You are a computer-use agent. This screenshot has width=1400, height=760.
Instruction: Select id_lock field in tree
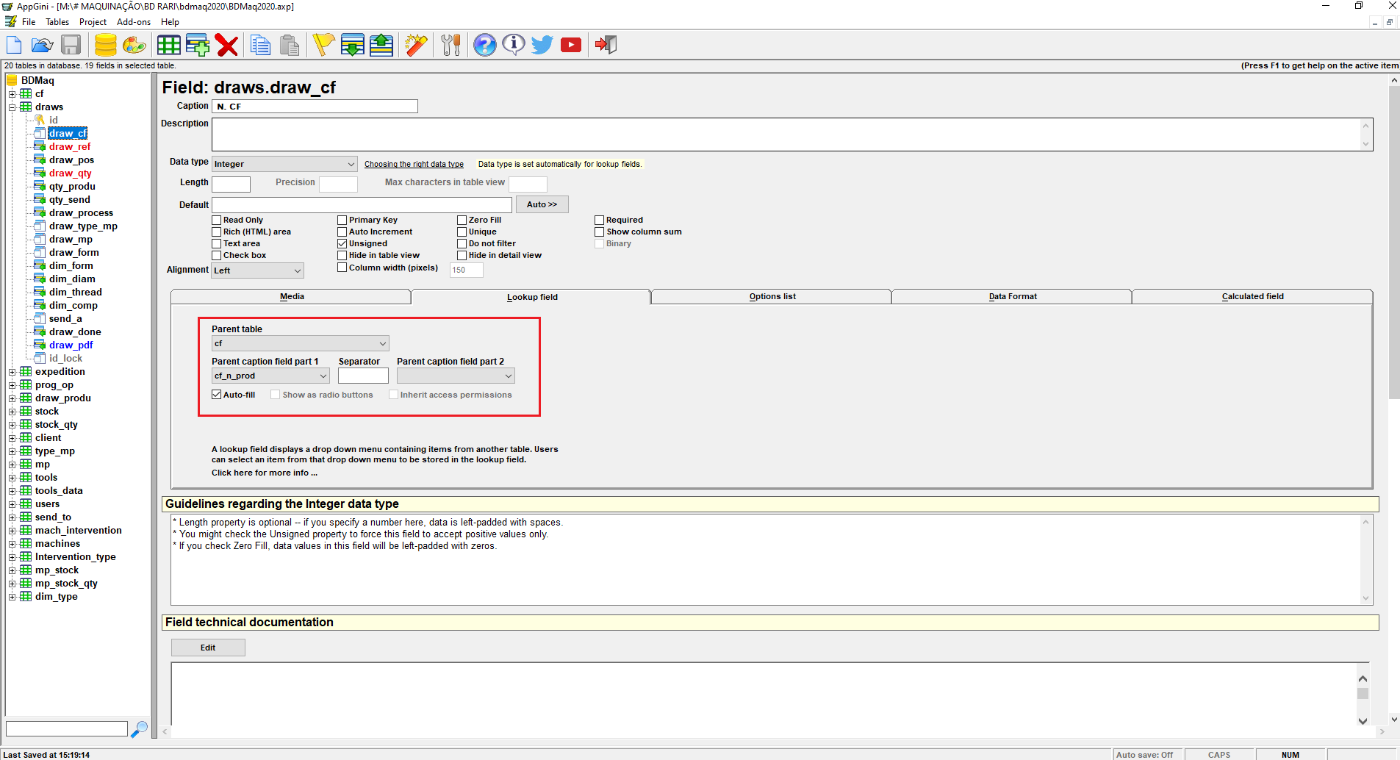(x=66, y=358)
